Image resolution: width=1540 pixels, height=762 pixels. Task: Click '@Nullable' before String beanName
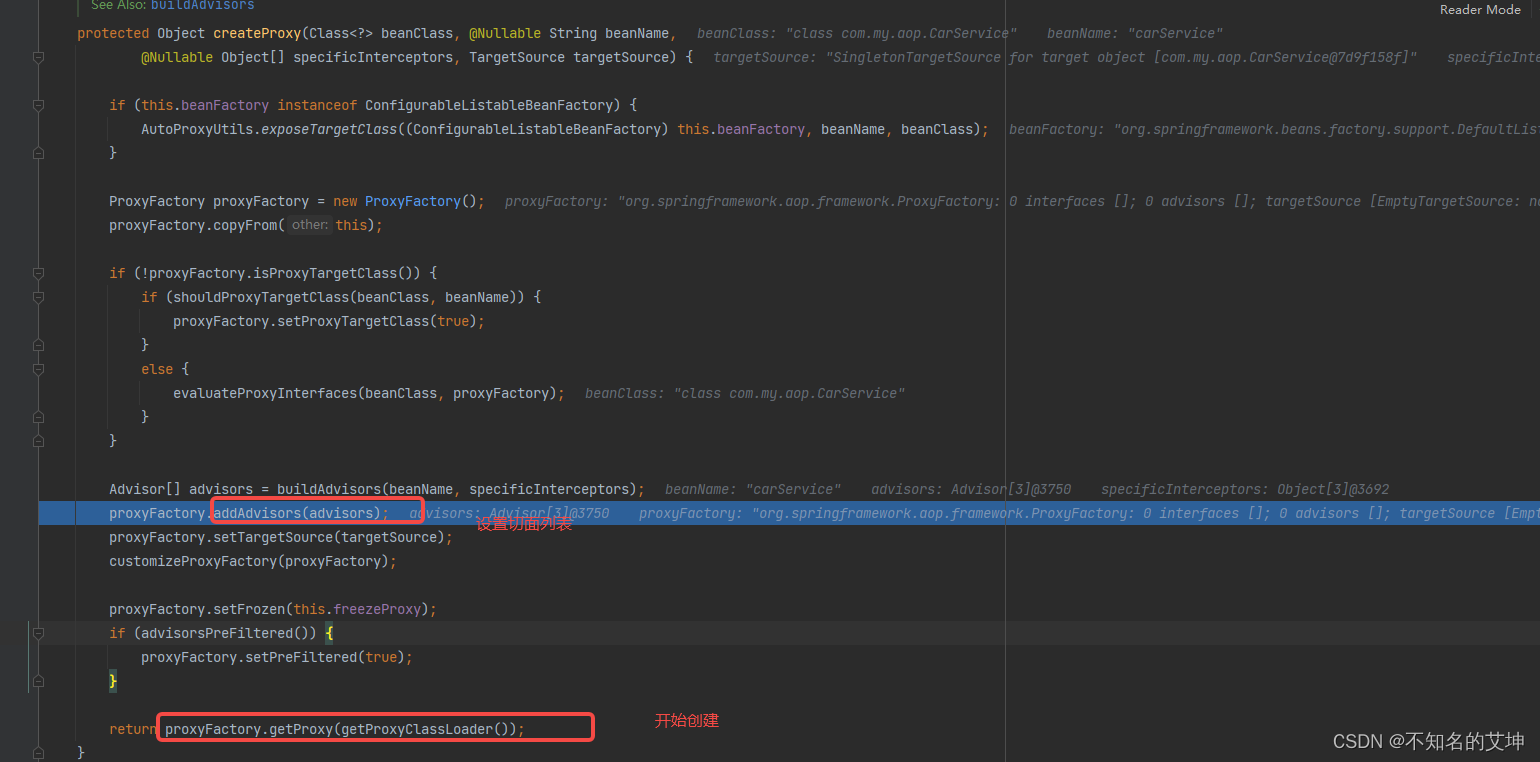tap(505, 33)
